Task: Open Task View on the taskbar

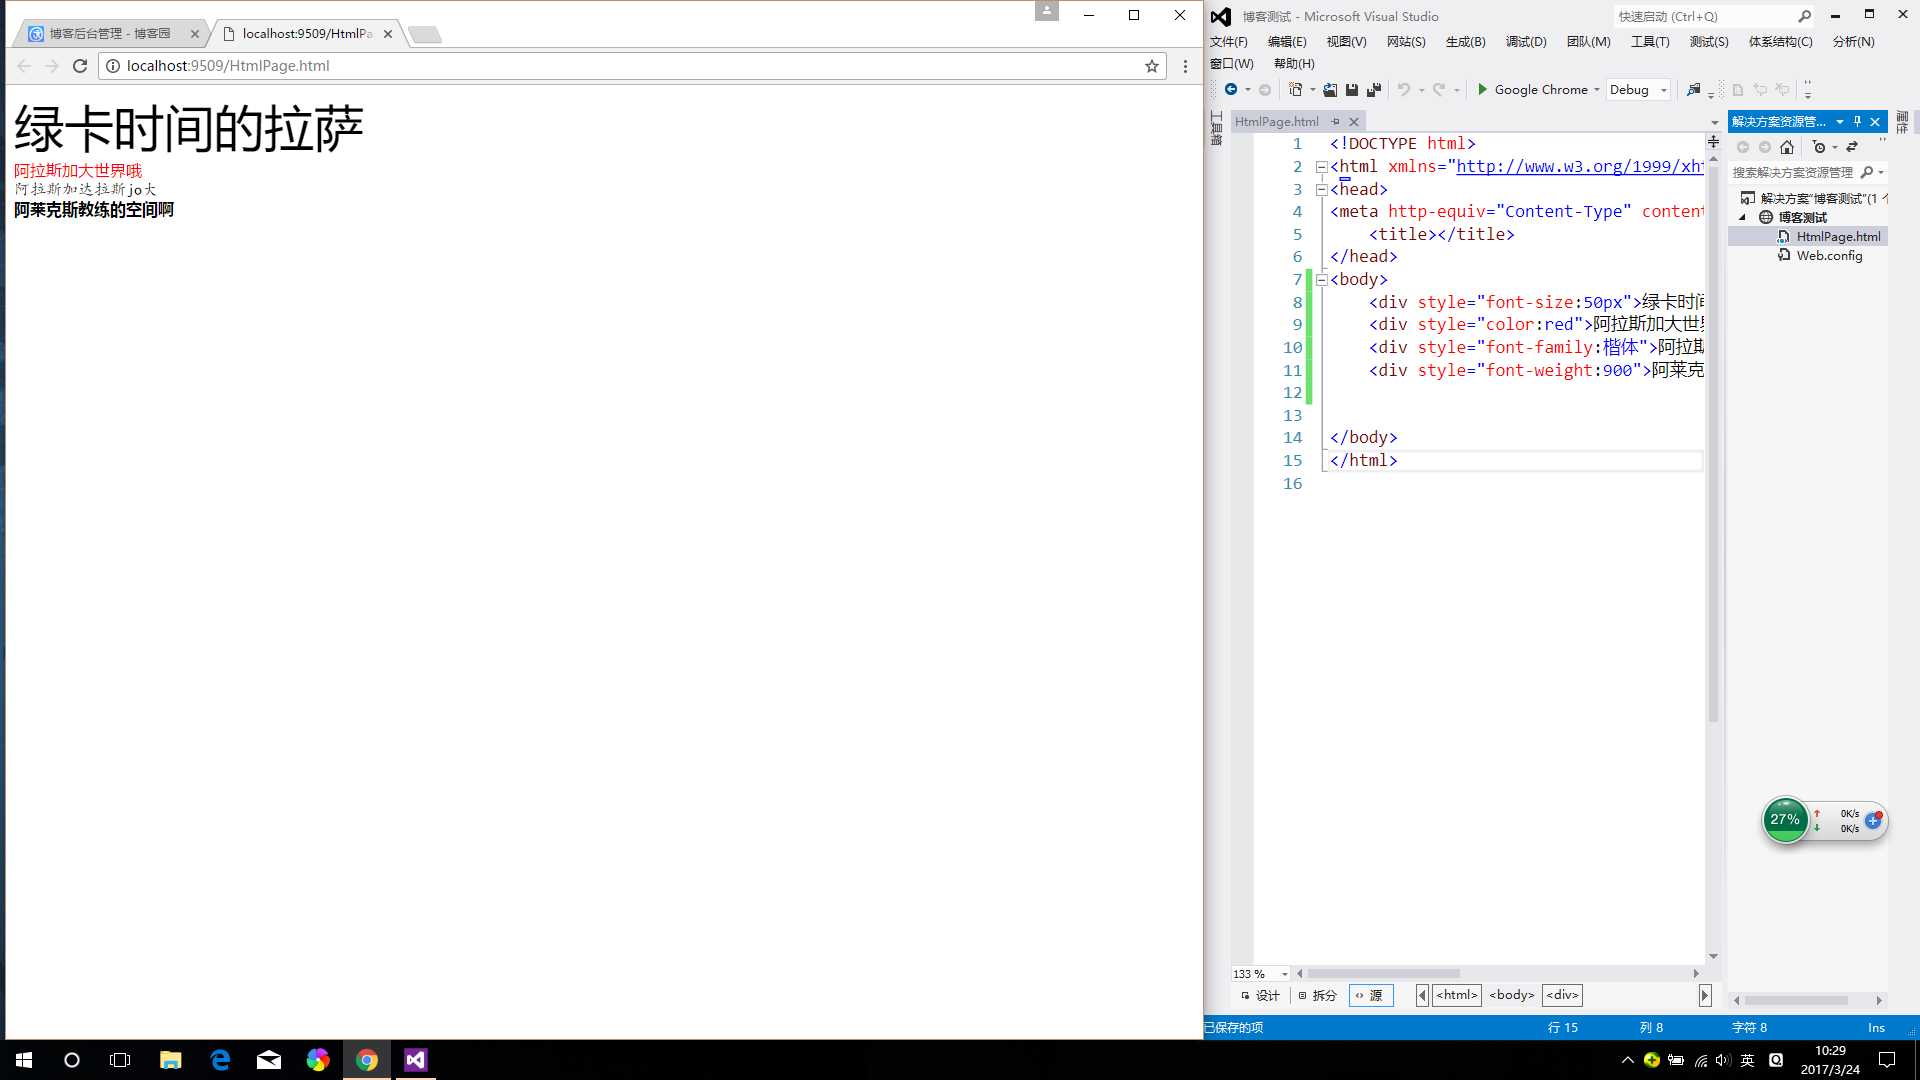Action: 120,1060
